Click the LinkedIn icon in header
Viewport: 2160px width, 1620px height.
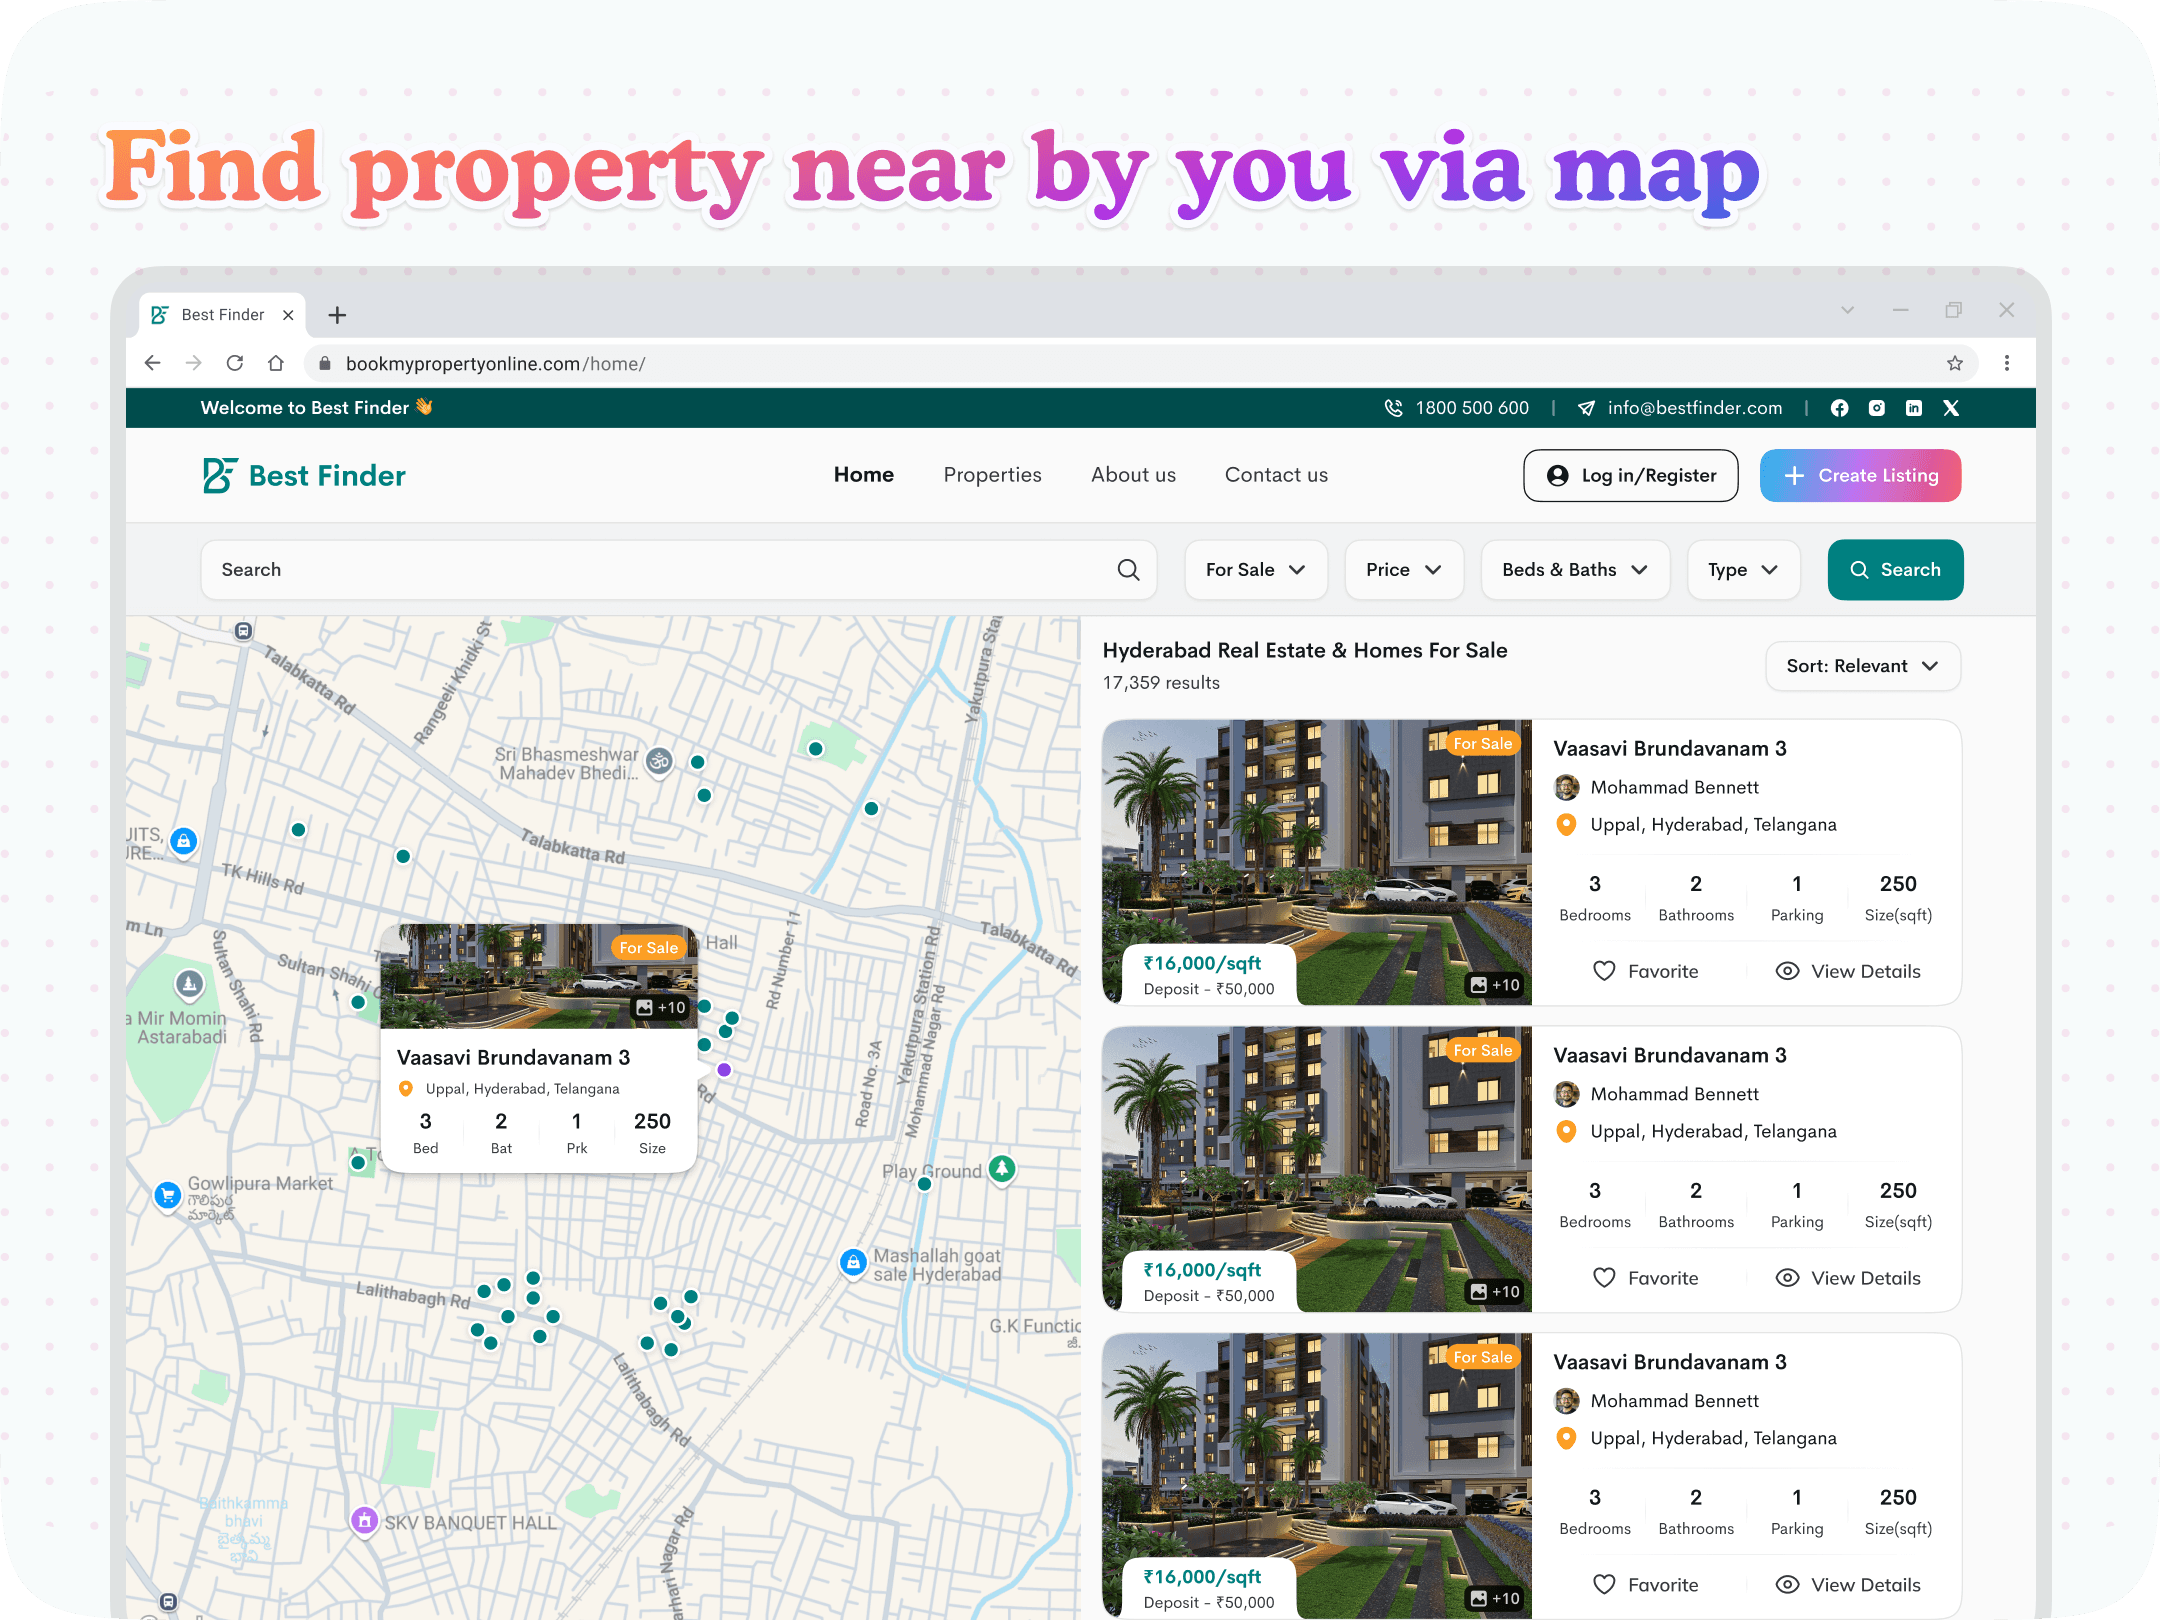1914,408
